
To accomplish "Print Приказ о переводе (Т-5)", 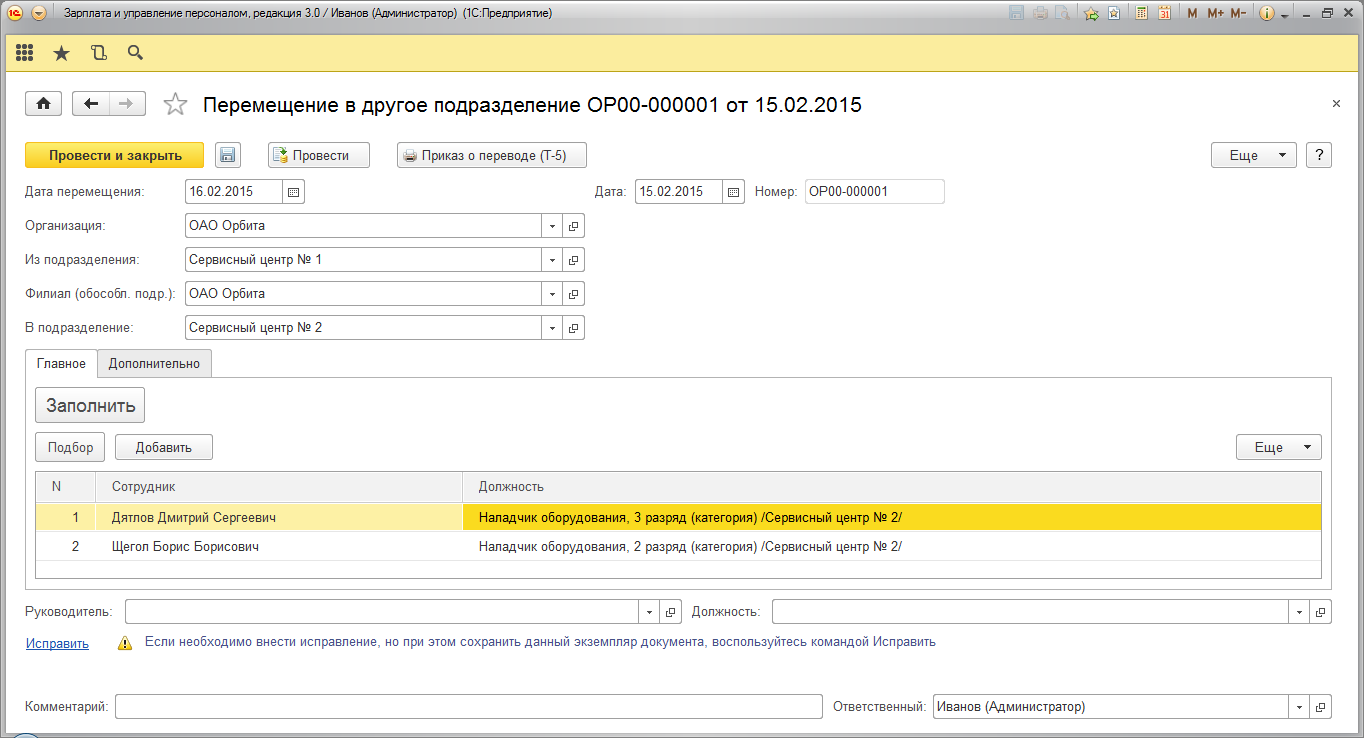I will 491,155.
